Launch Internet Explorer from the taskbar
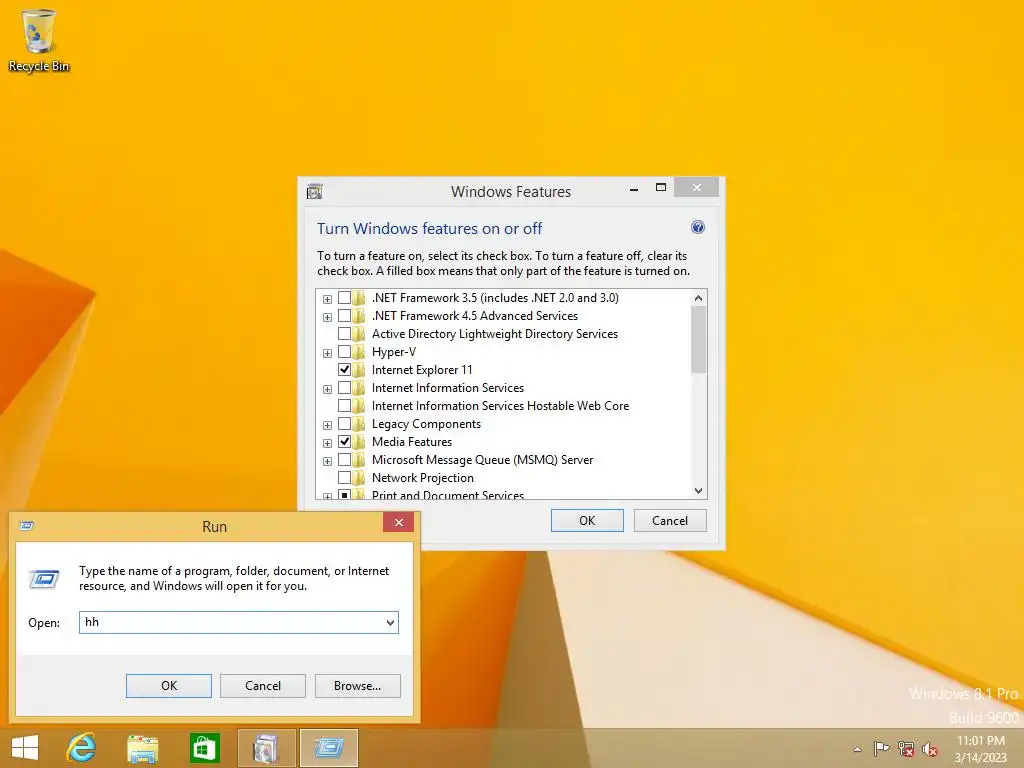Viewport: 1024px width, 768px height. (82, 747)
